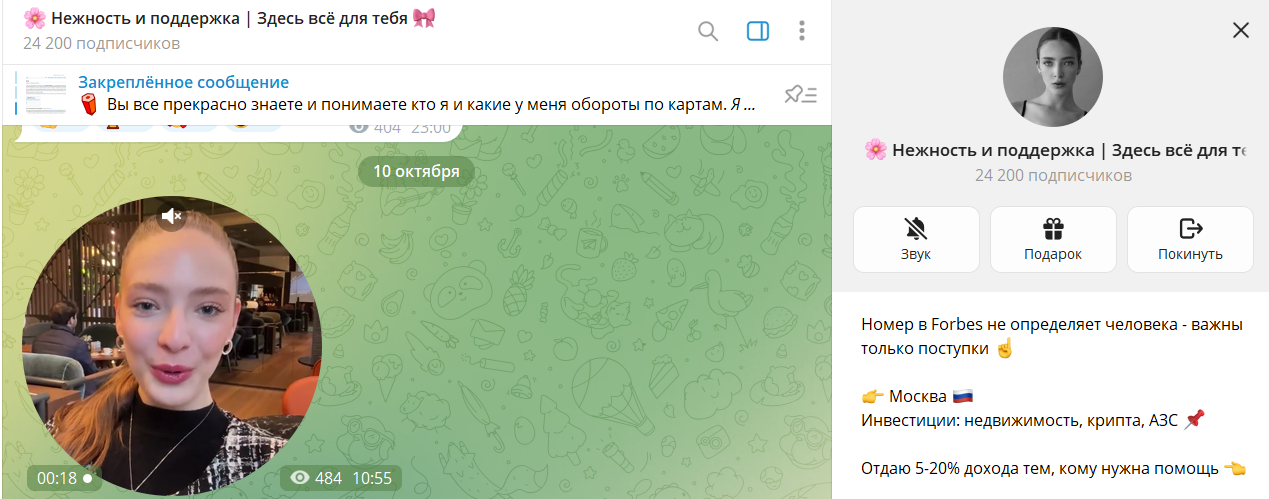The image size is (1269, 499).
Task: Close the channel info panel
Action: click(x=1241, y=30)
